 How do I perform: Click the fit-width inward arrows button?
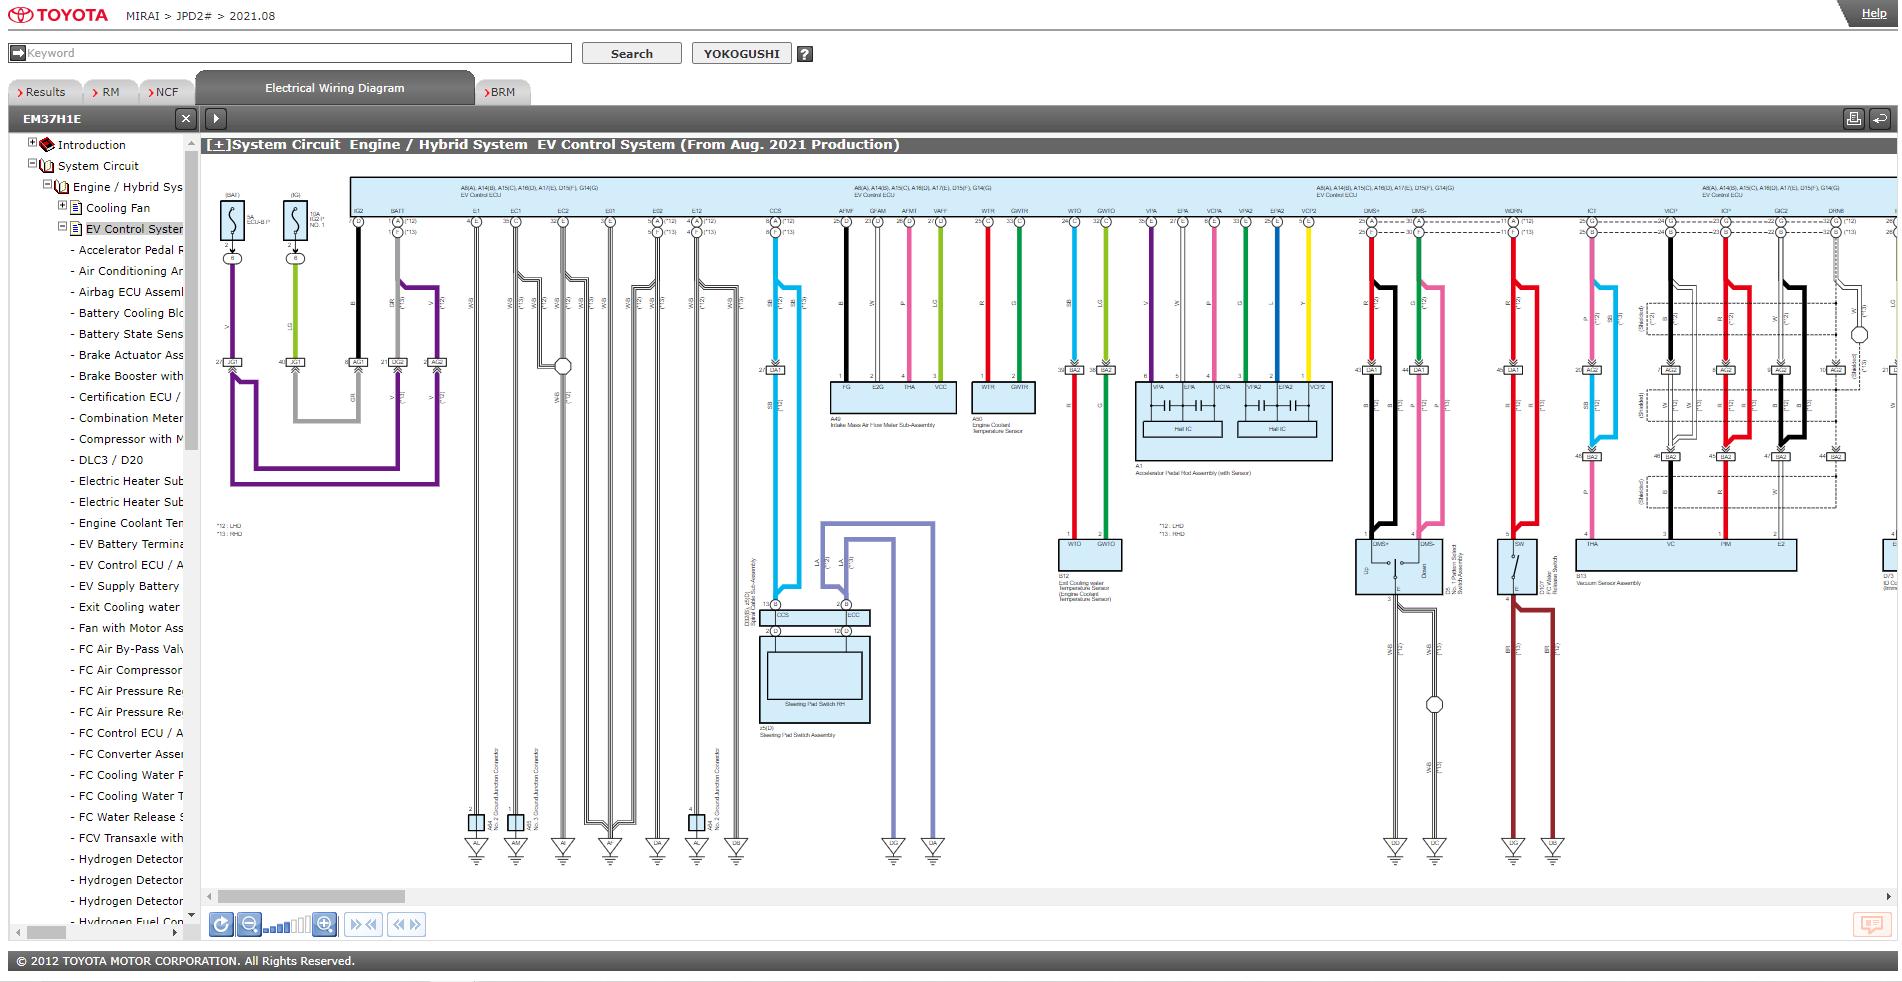point(363,925)
